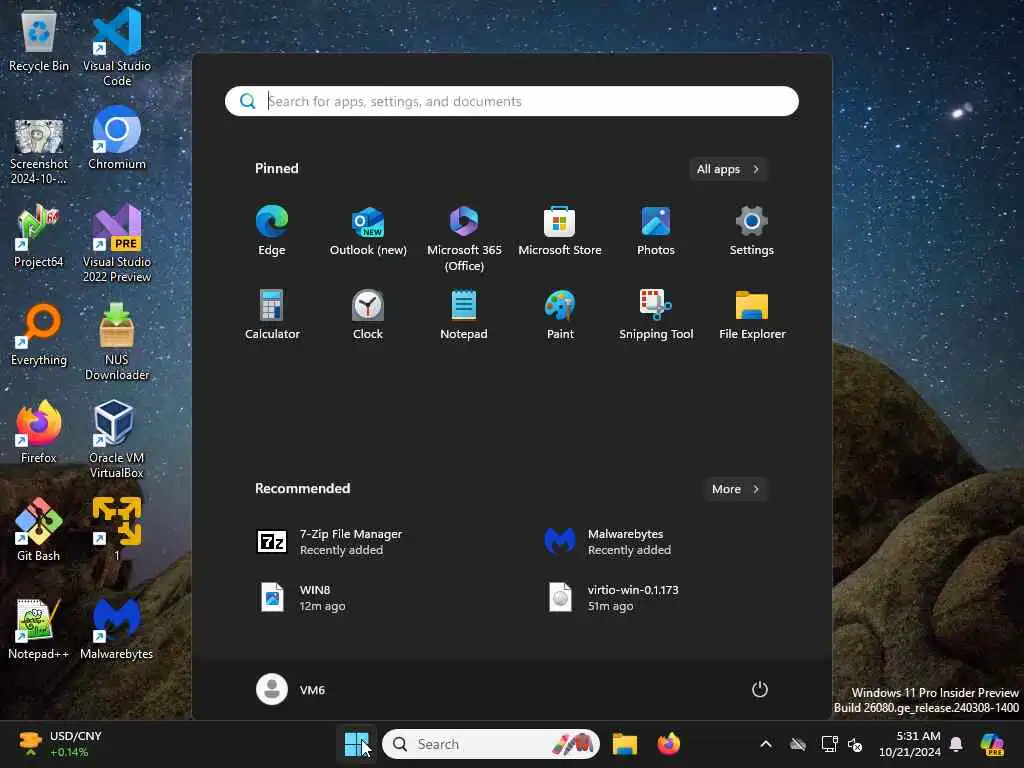Screen dimensions: 1024x768
Task: Select the desktop shortcut named 1
Action: coord(117,530)
